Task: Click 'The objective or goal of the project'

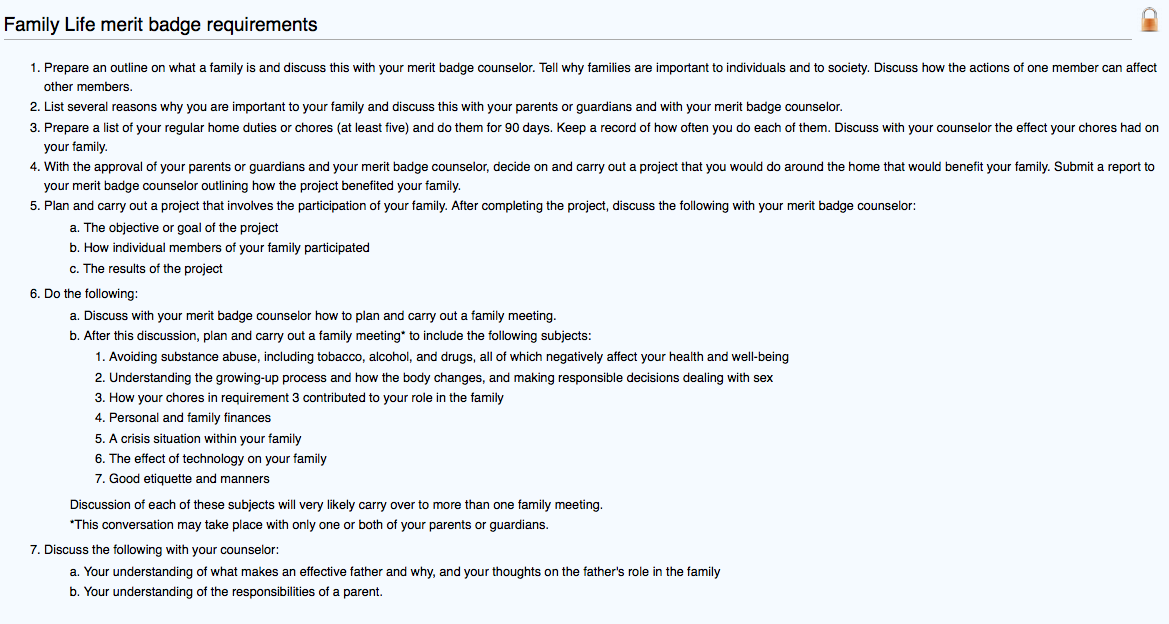Action: 181,228
